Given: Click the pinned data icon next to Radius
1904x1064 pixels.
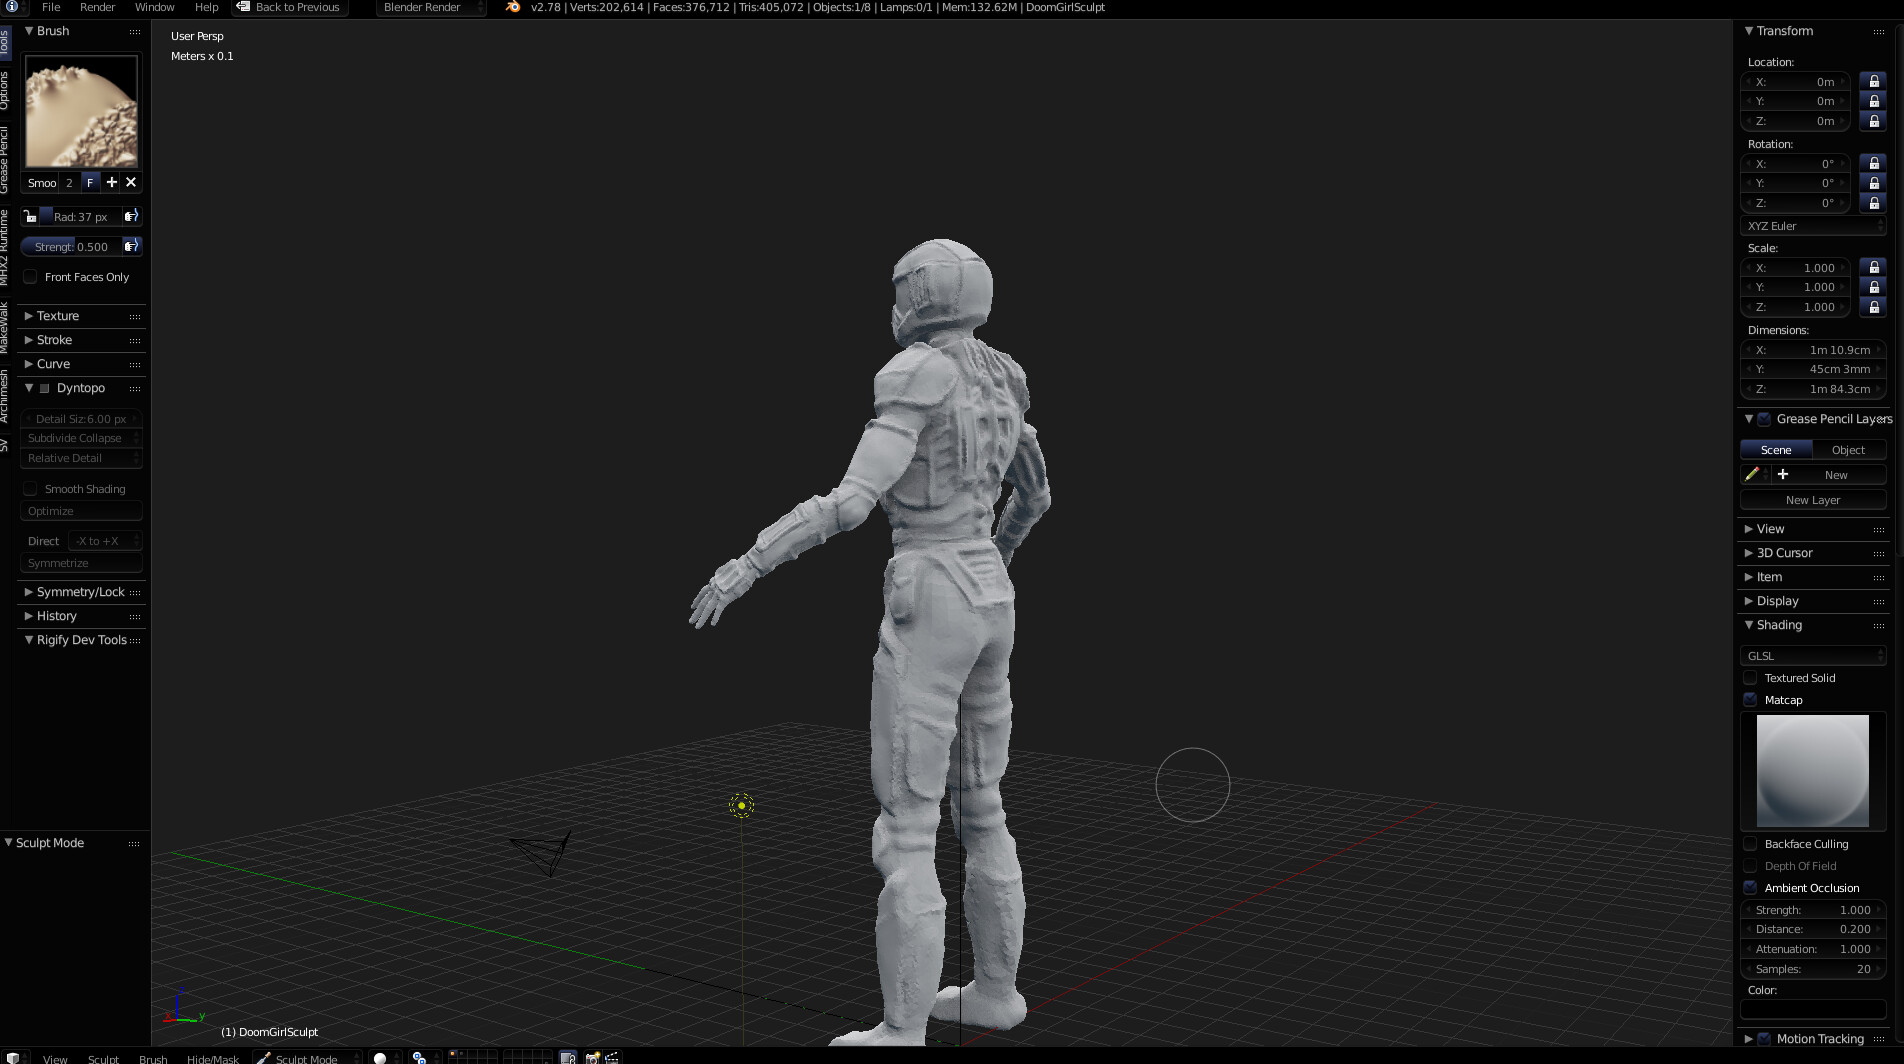Looking at the screenshot, I should click(130, 216).
